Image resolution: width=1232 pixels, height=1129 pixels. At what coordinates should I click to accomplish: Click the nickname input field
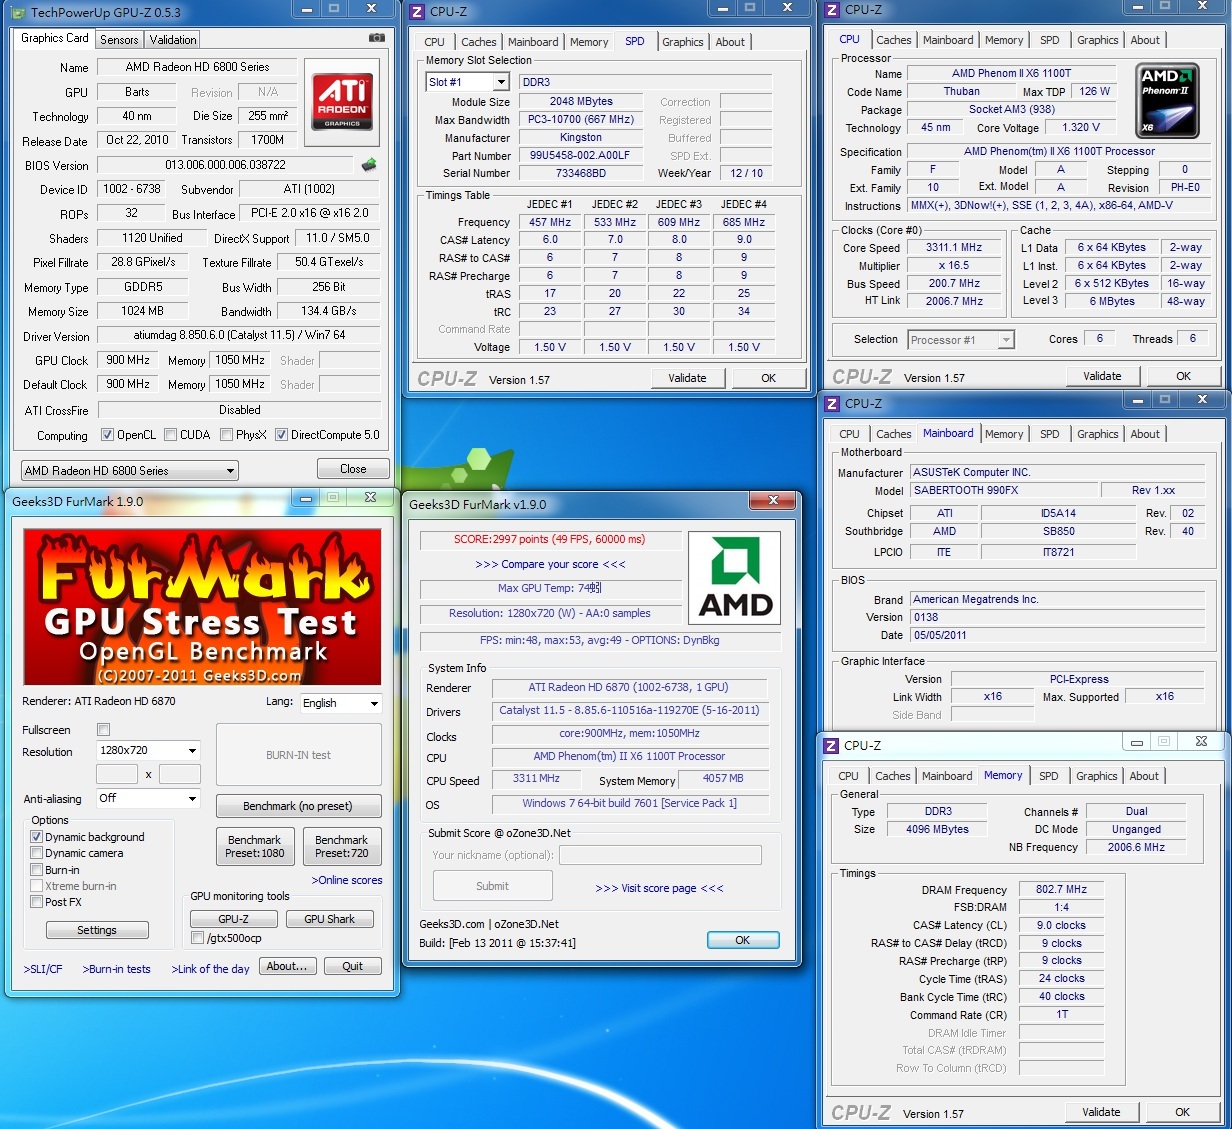tap(660, 855)
